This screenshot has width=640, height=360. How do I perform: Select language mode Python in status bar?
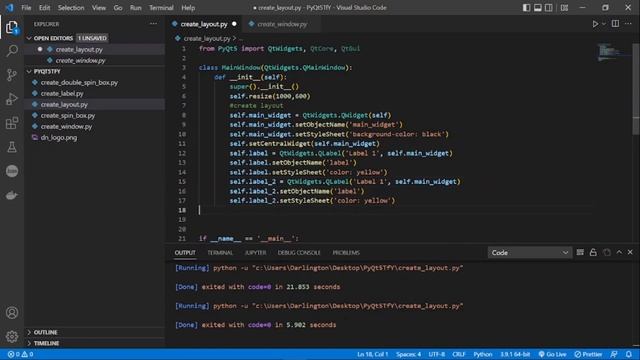482,354
